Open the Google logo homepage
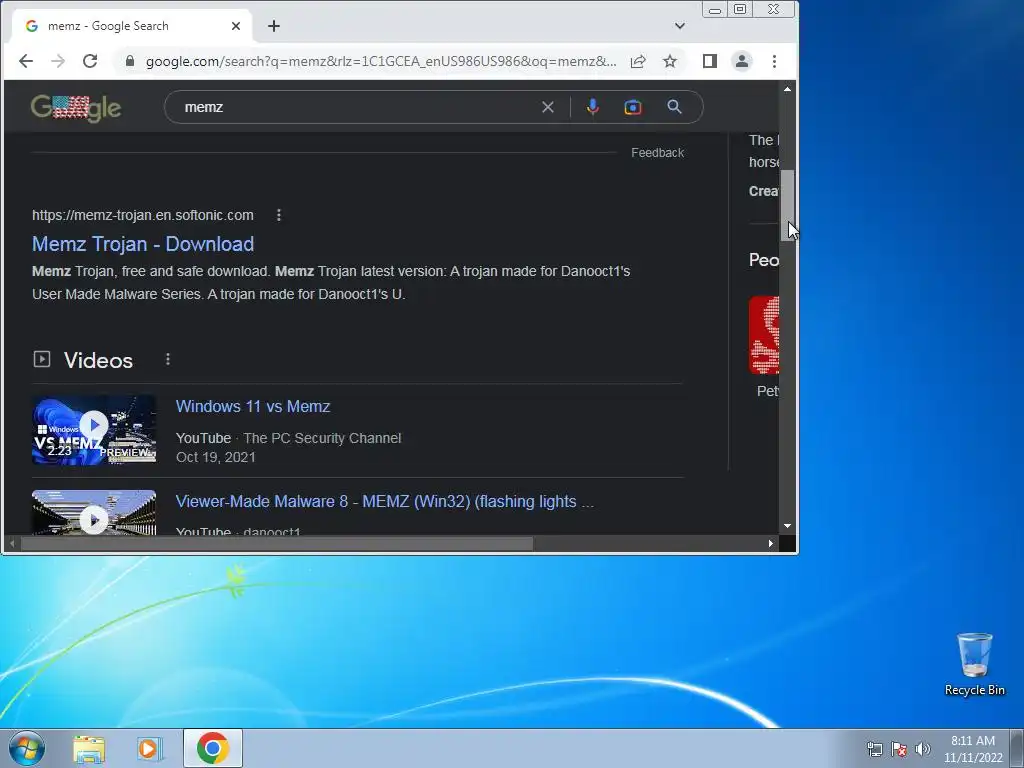The width and height of the screenshot is (1024, 768). click(x=76, y=108)
